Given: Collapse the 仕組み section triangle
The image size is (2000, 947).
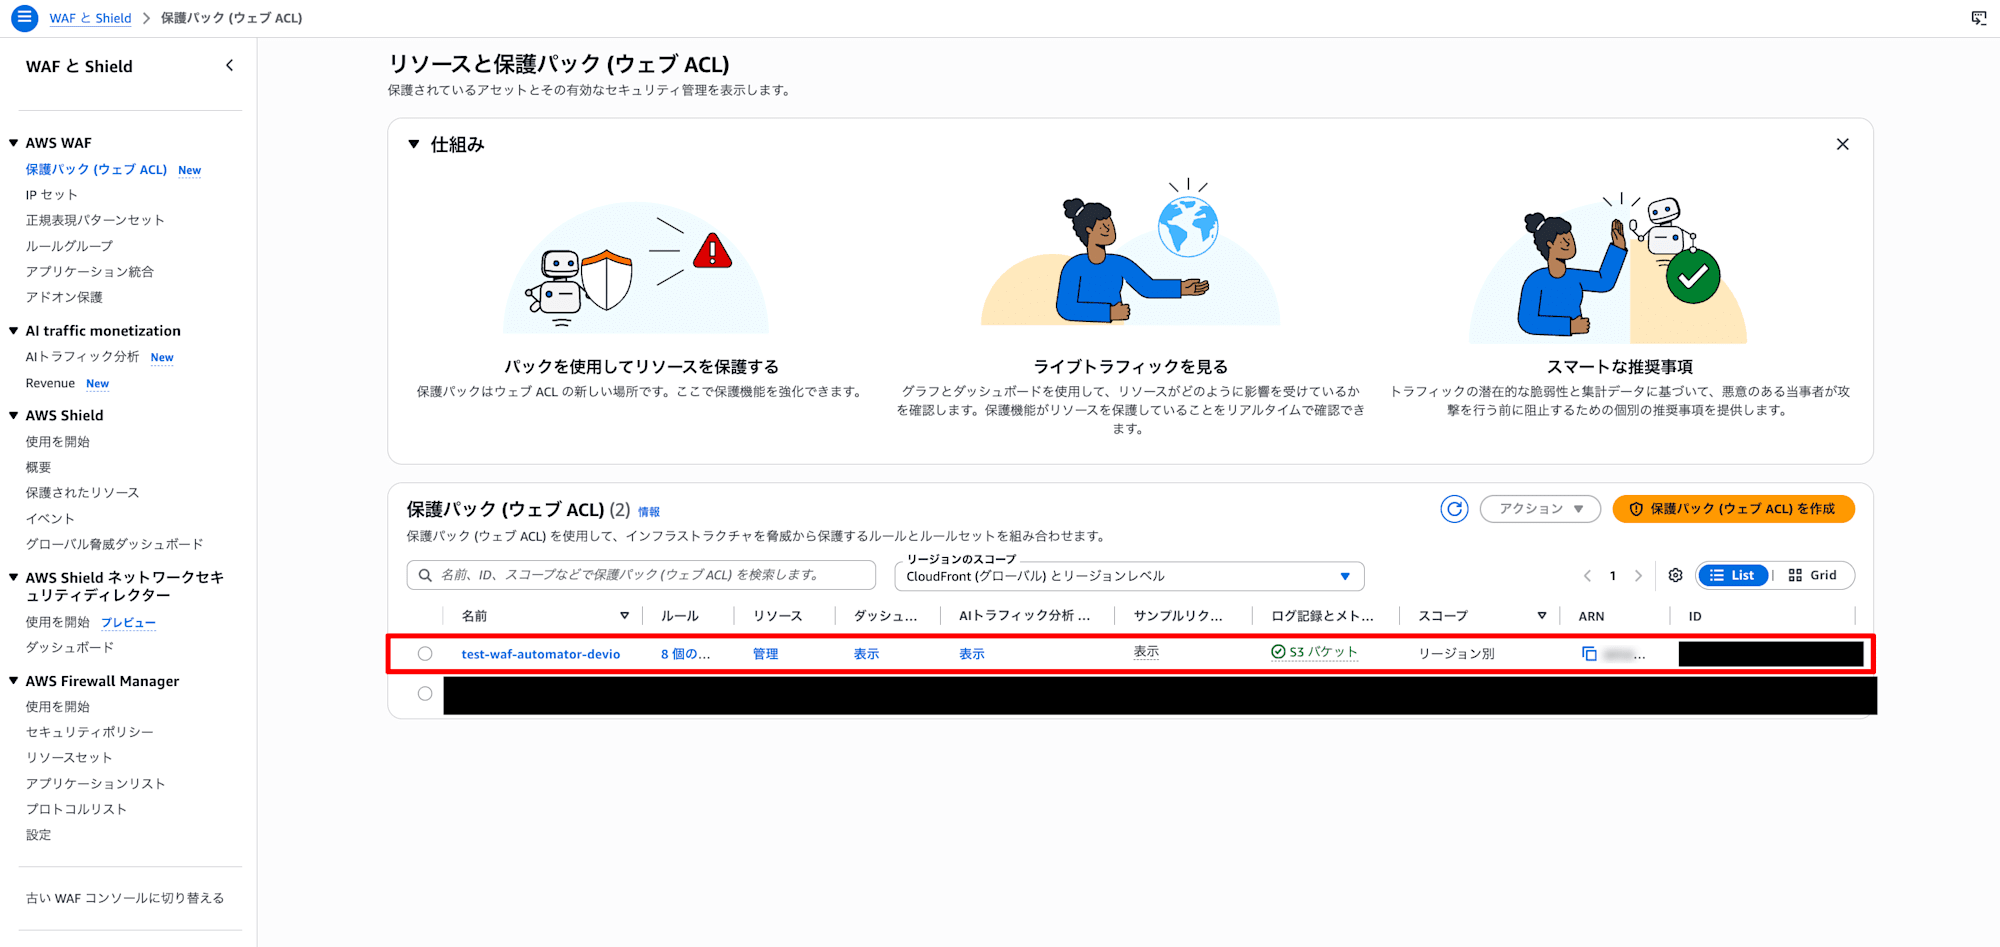Looking at the screenshot, I should point(413,144).
